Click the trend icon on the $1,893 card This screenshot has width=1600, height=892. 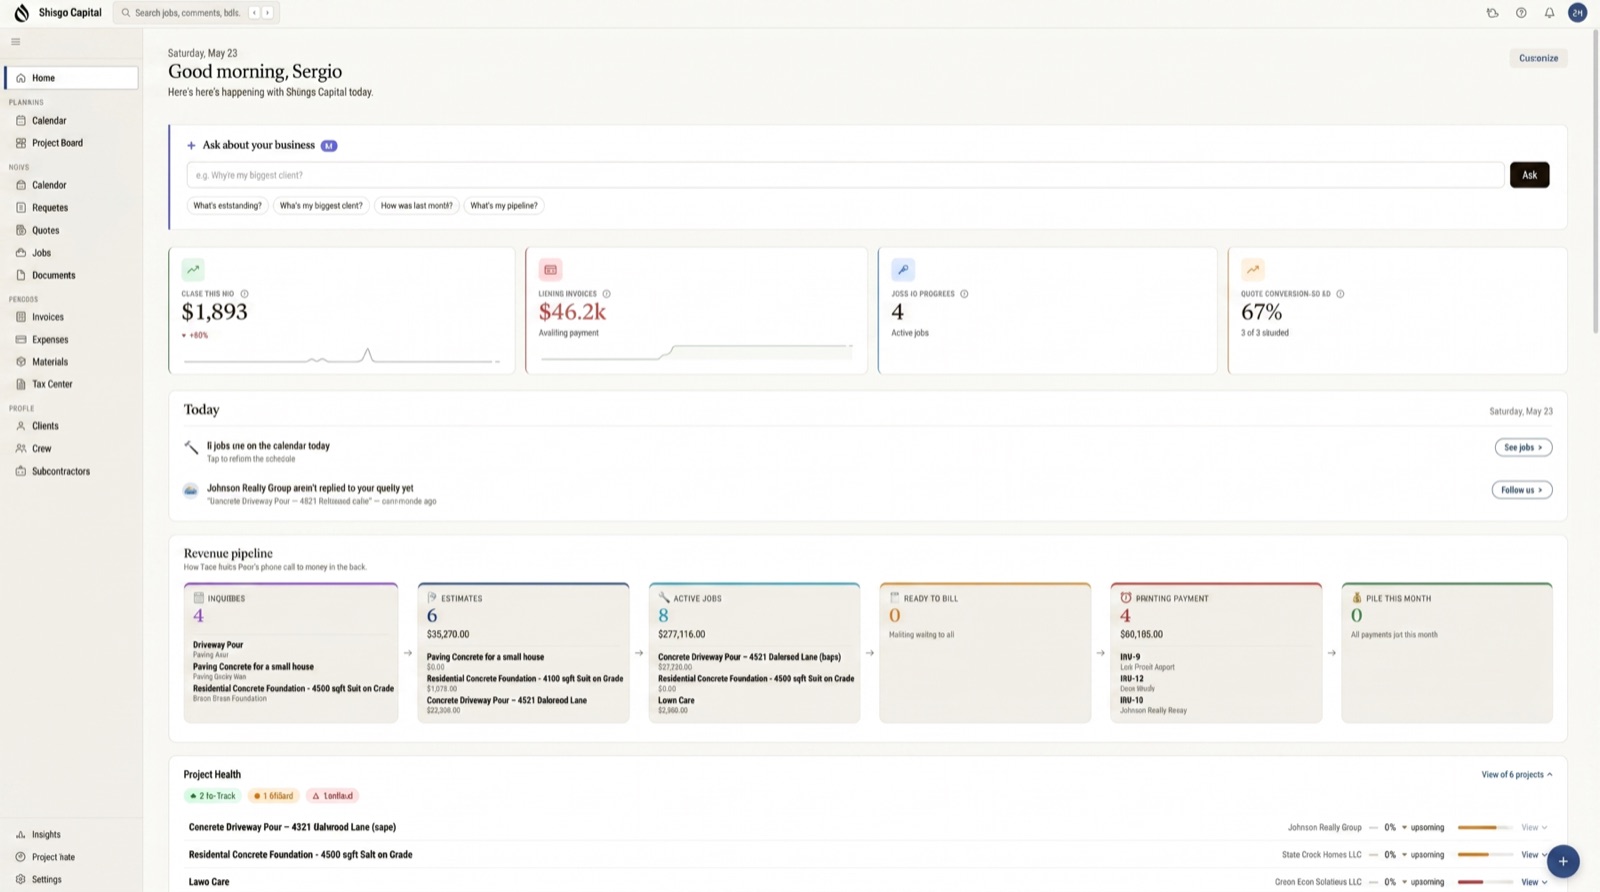193,270
